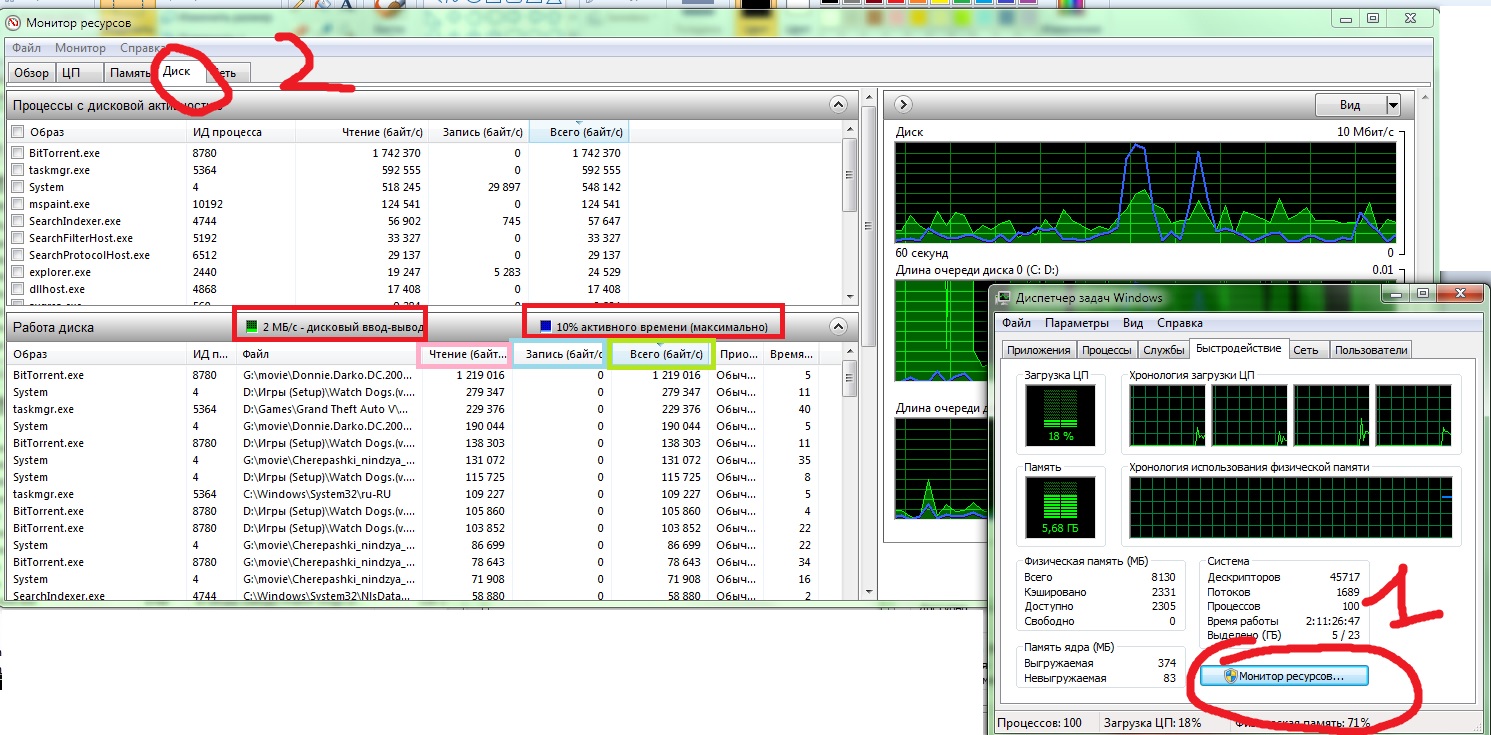Select the mspaint.exe row in the processes list

click(x=60, y=204)
